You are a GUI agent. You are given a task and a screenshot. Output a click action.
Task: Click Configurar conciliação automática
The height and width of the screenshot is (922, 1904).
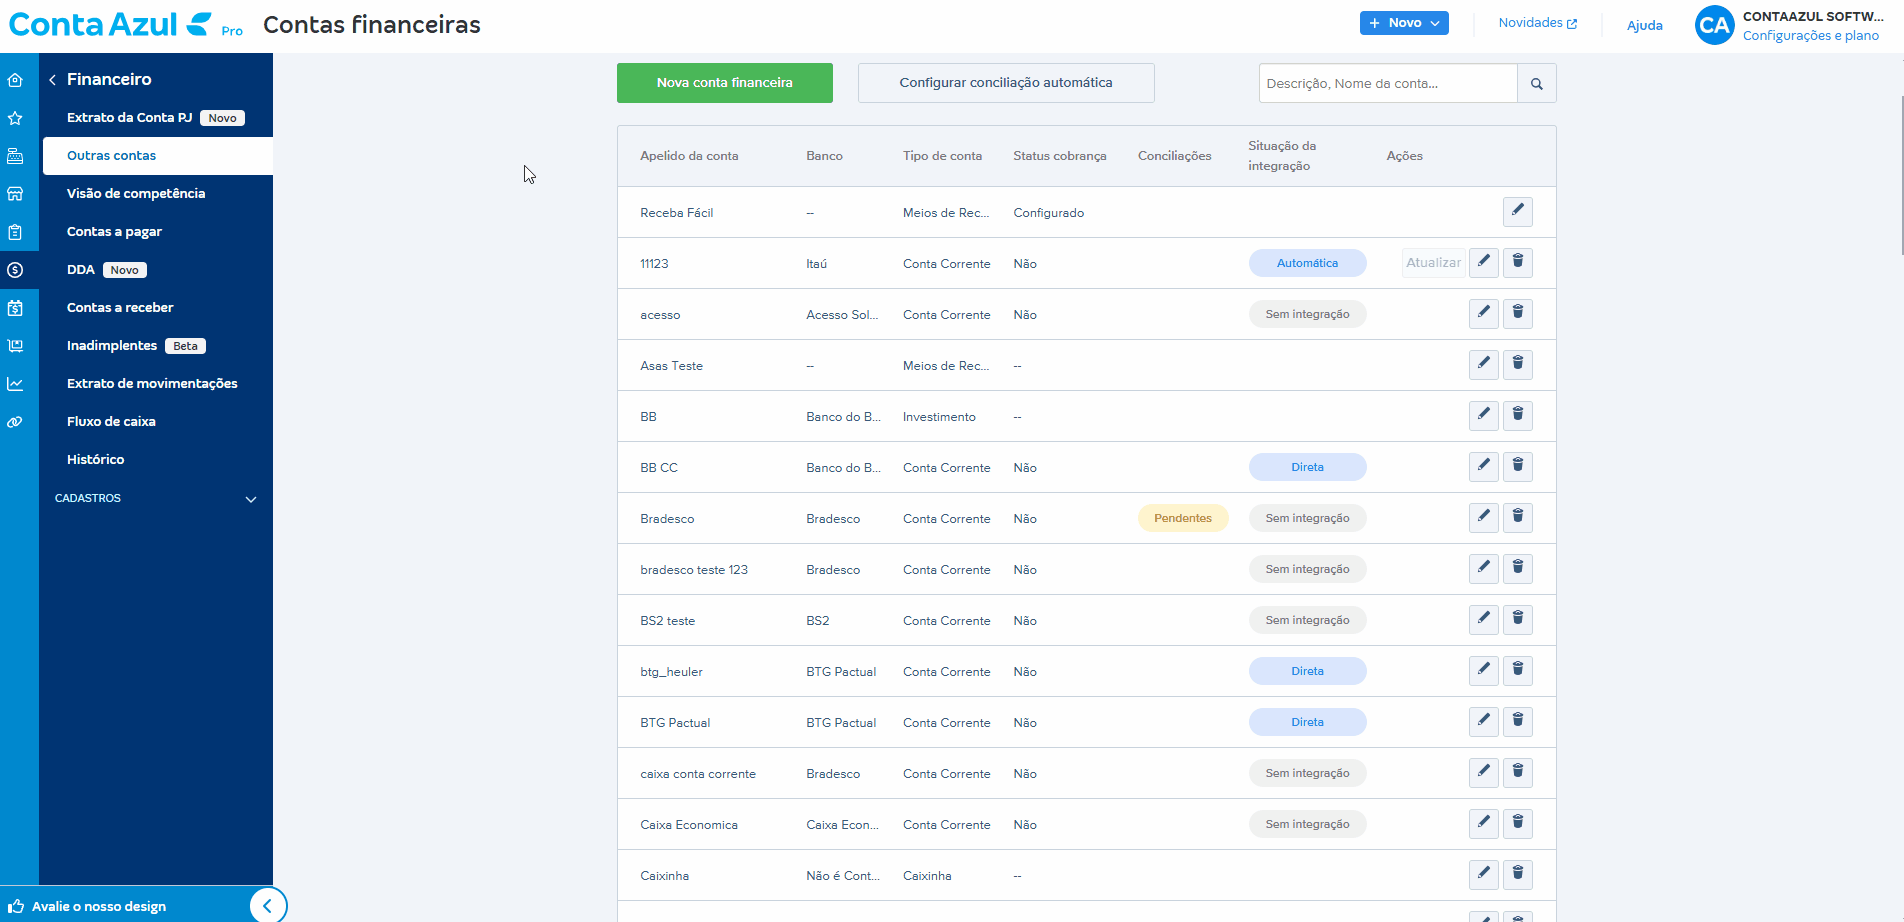[x=1006, y=83]
